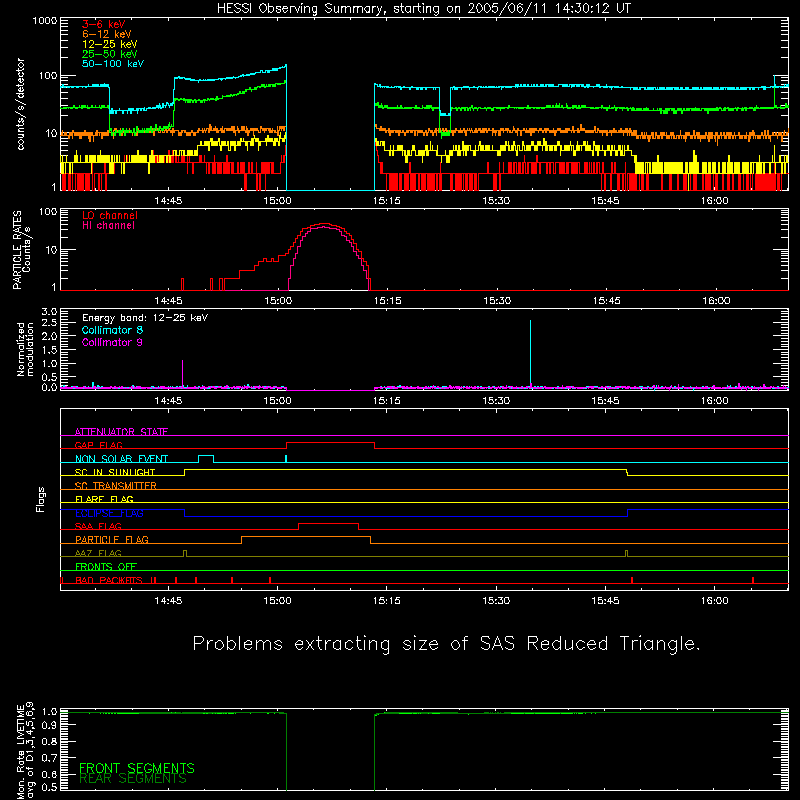Viewport: 800px width, 800px height.
Task: Click the NON_SOLAR_EVENT flag label
Action: coord(121,459)
